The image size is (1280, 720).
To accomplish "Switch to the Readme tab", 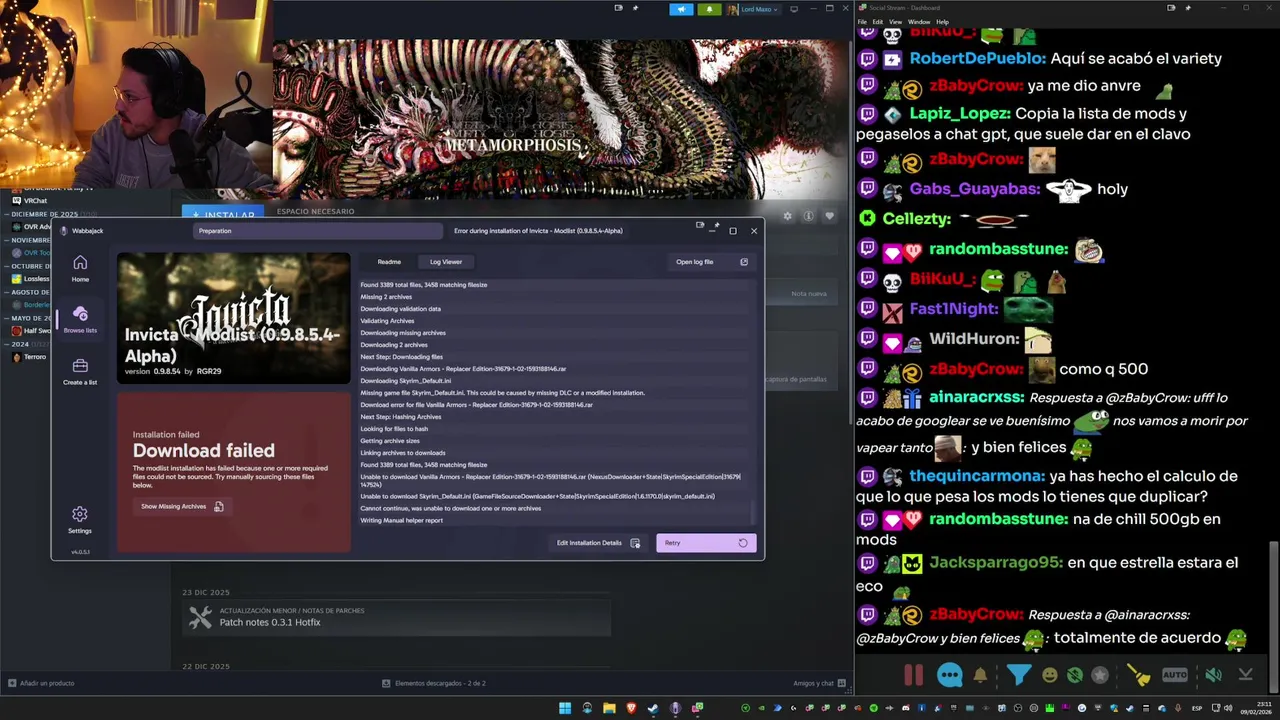I will coord(389,262).
